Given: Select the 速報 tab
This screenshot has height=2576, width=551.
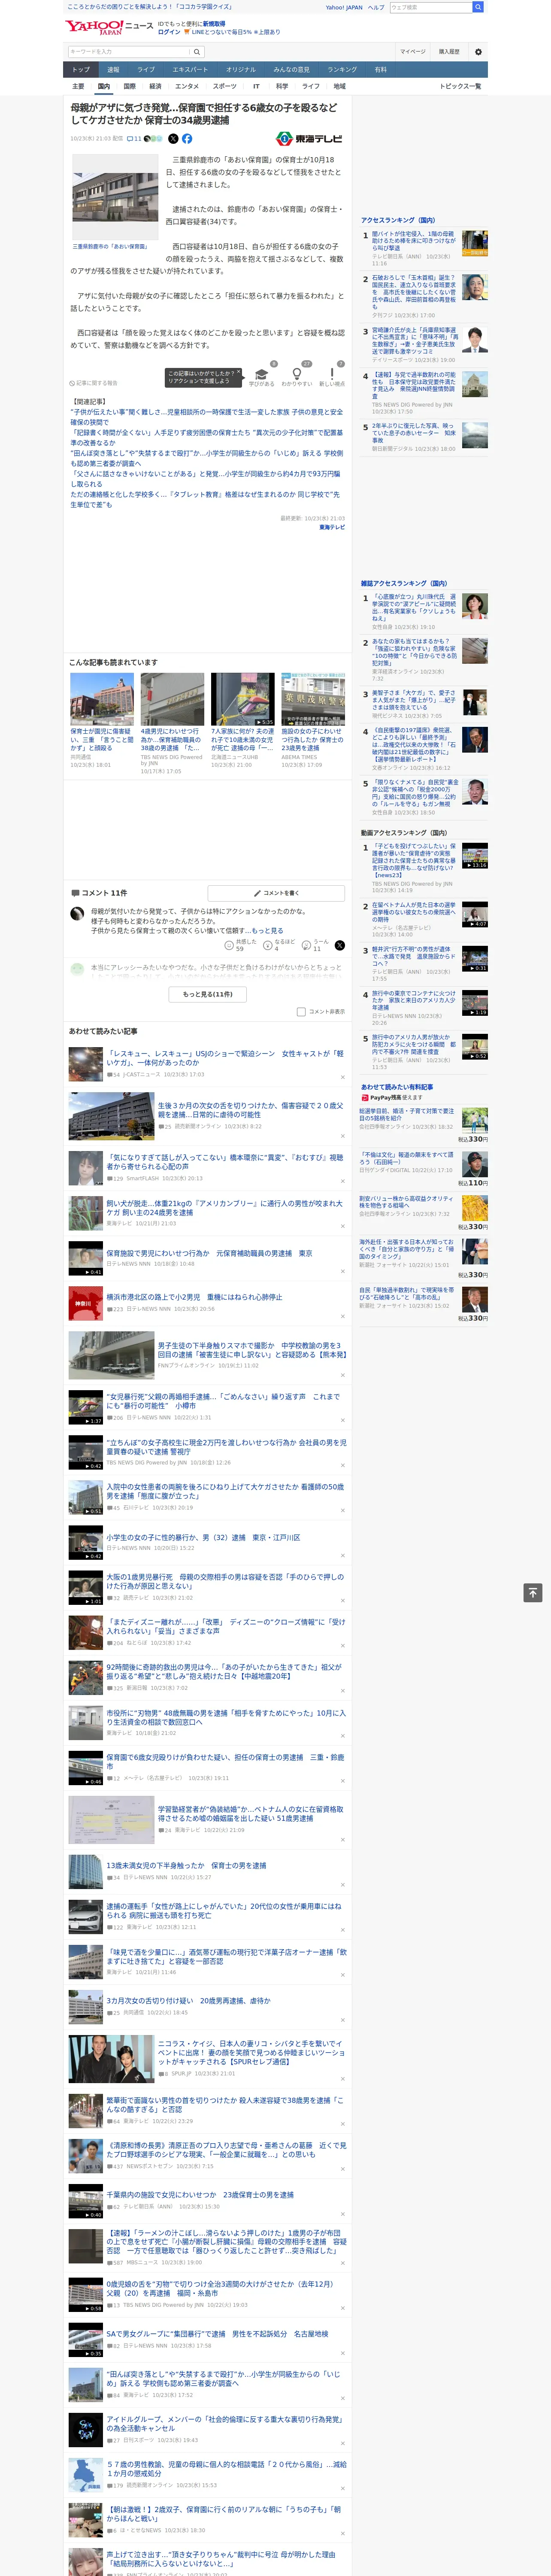Looking at the screenshot, I should 113,69.
